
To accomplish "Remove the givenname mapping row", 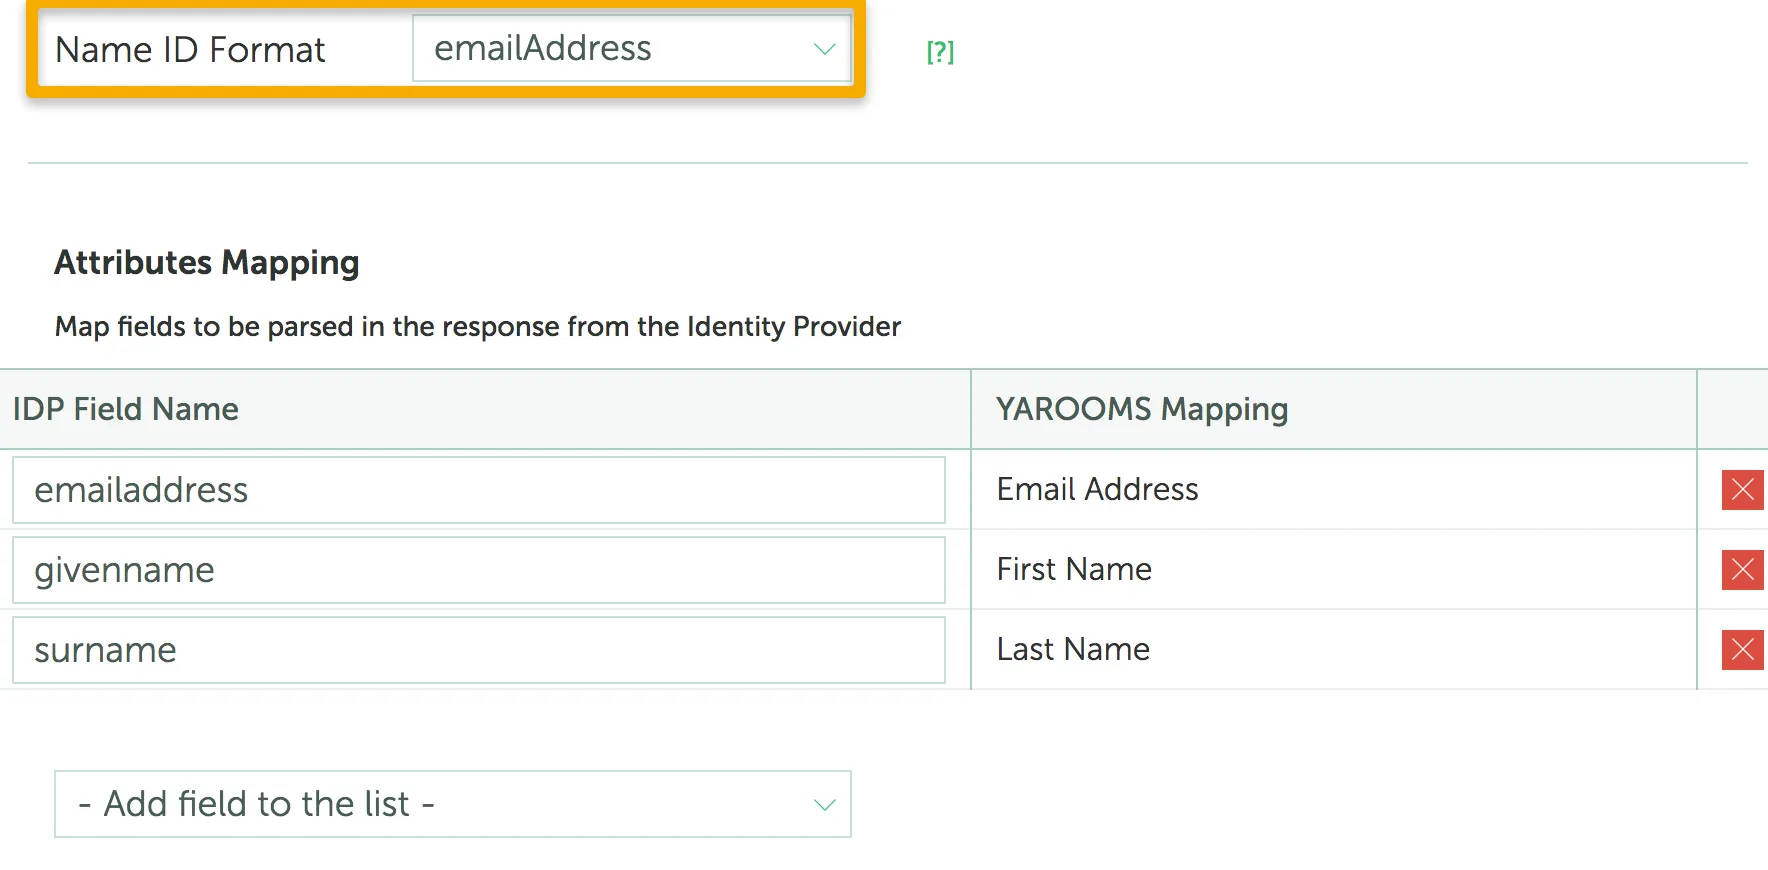I will coord(1742,570).
